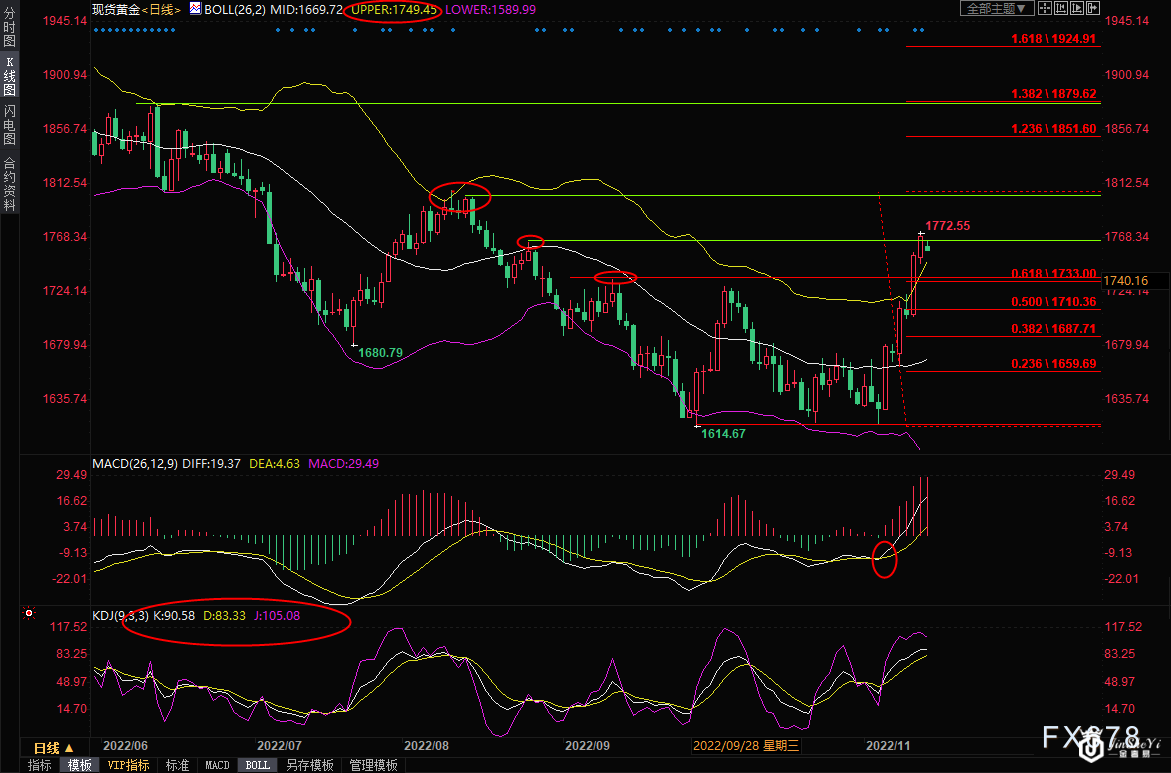Toggle the BOLL template
Image resolution: width=1171 pixels, height=773 pixels.
click(x=257, y=765)
